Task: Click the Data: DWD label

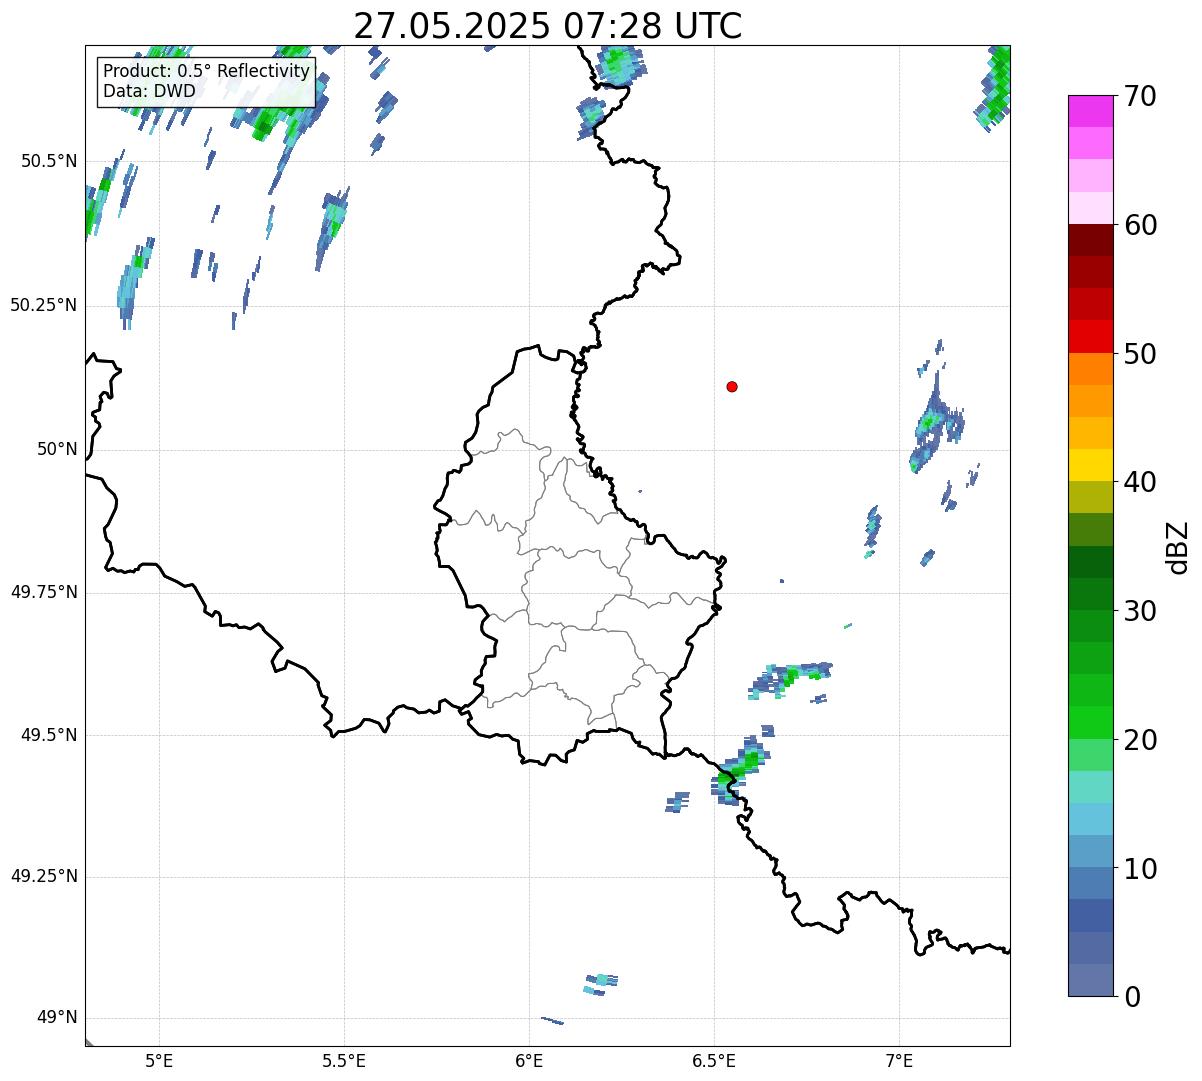Action: (149, 91)
